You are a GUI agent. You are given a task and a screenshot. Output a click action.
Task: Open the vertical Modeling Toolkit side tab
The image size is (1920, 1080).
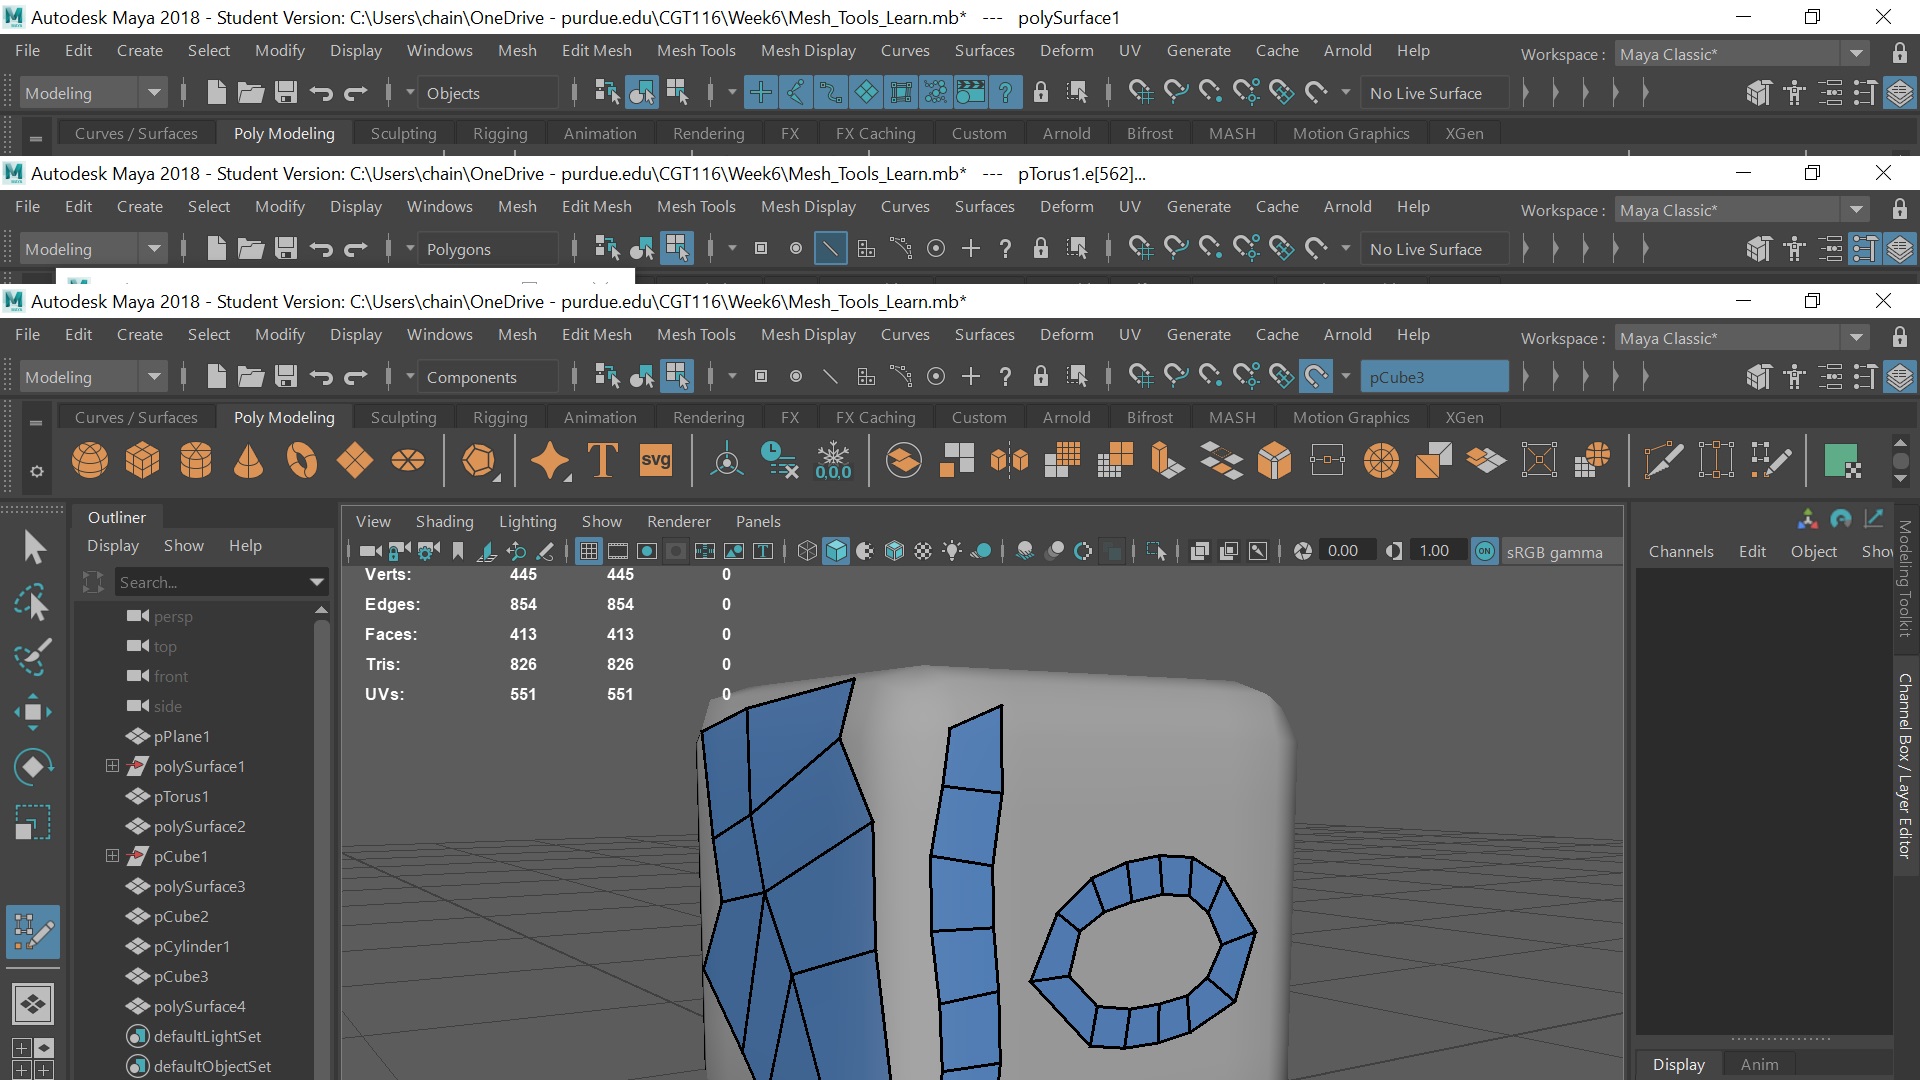1905,578
